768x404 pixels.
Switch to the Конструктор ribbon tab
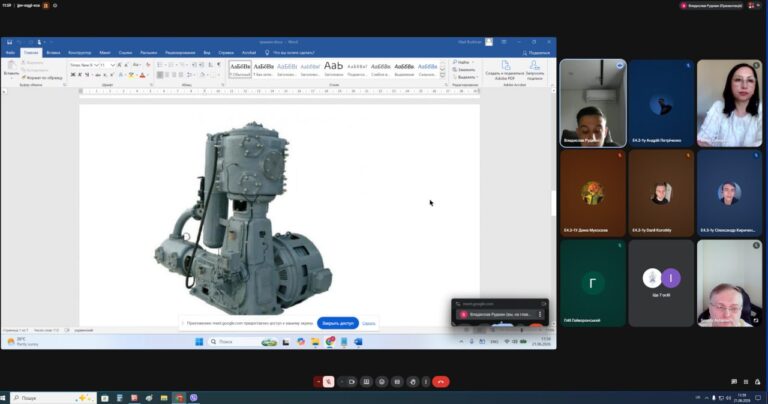coord(79,52)
